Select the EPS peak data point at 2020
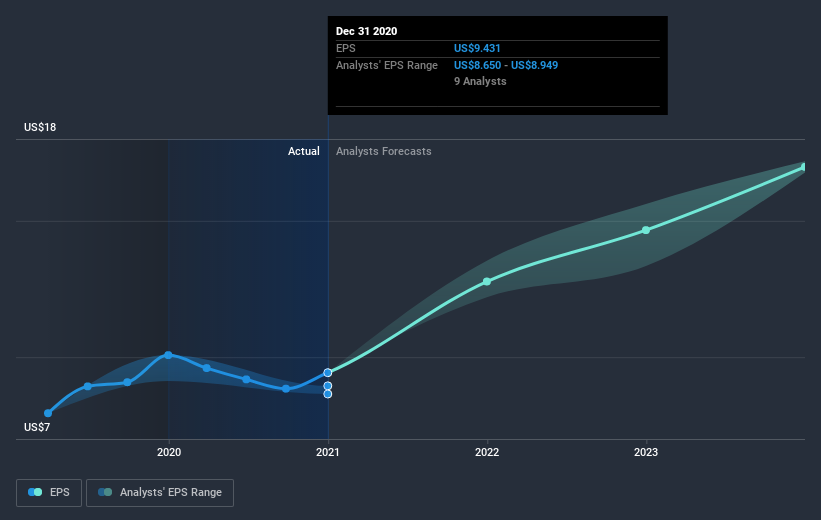821x520 pixels. (168, 355)
